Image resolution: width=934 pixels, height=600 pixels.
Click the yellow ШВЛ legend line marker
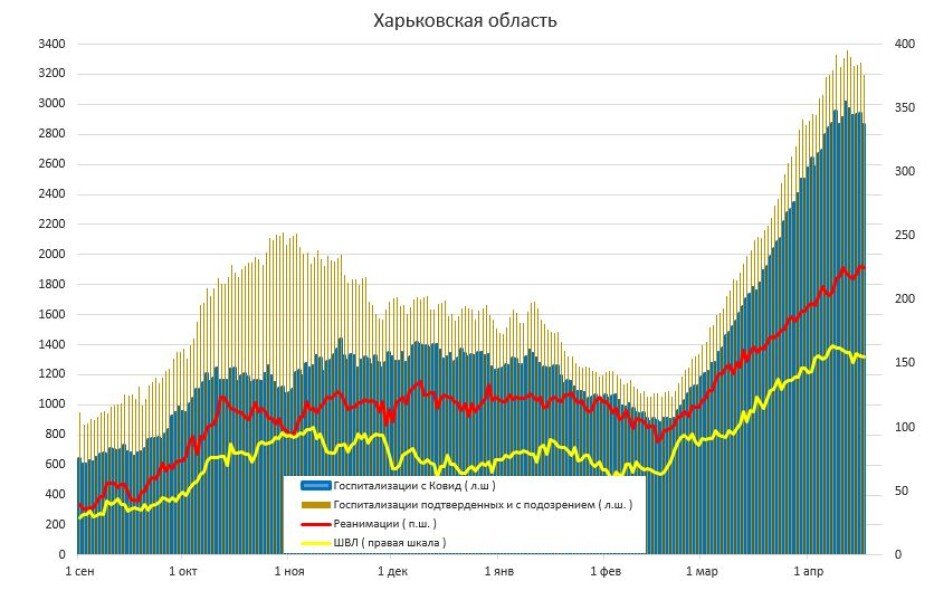coord(316,542)
